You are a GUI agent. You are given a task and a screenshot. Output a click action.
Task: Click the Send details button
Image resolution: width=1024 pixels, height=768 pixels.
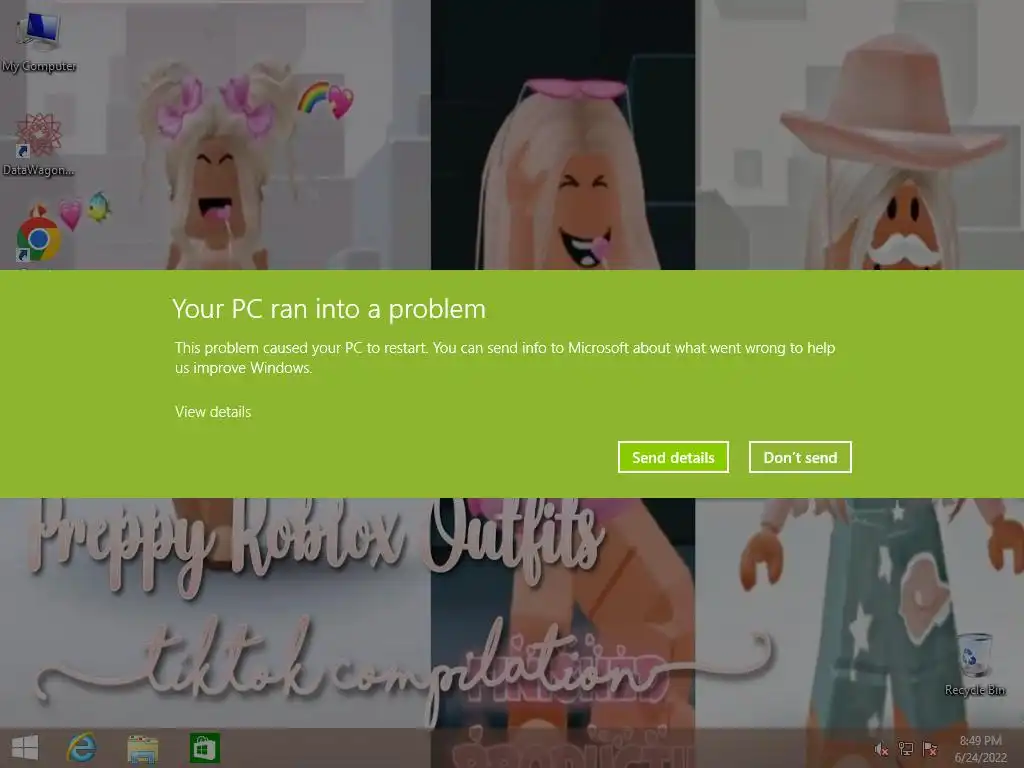point(673,457)
